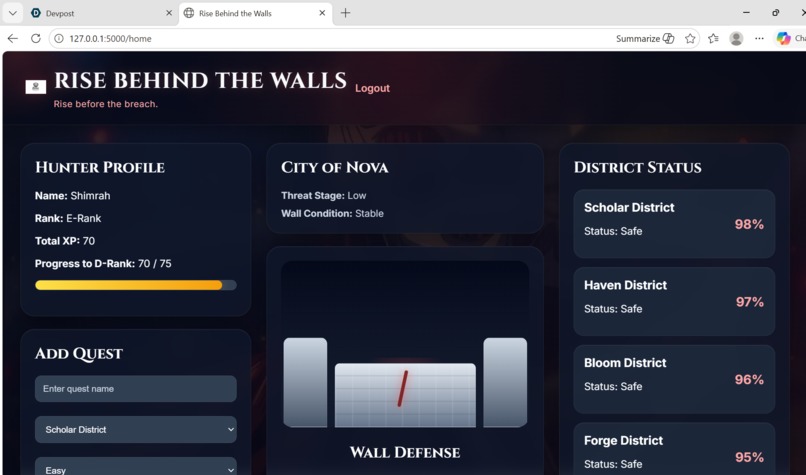Screen dimensions: 806x475
Task: Click the Rise Behind the Walls title
Action: click(x=200, y=81)
